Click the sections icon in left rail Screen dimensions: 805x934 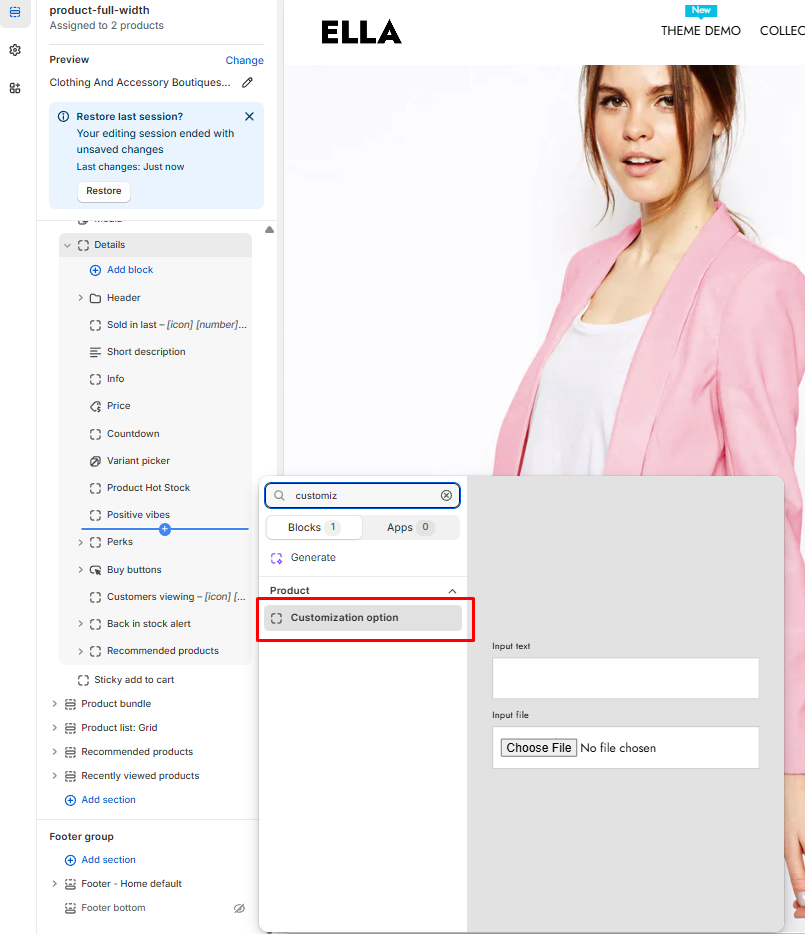coord(15,12)
